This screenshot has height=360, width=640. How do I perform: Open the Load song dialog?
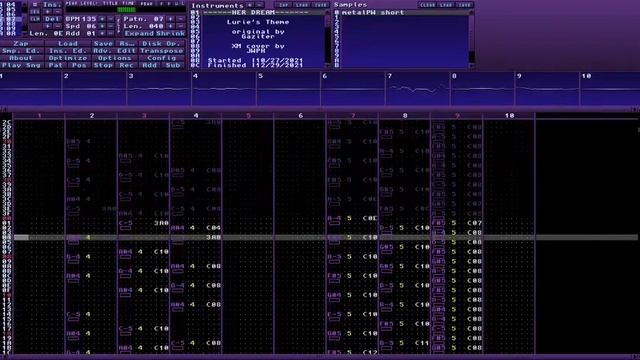[68, 43]
